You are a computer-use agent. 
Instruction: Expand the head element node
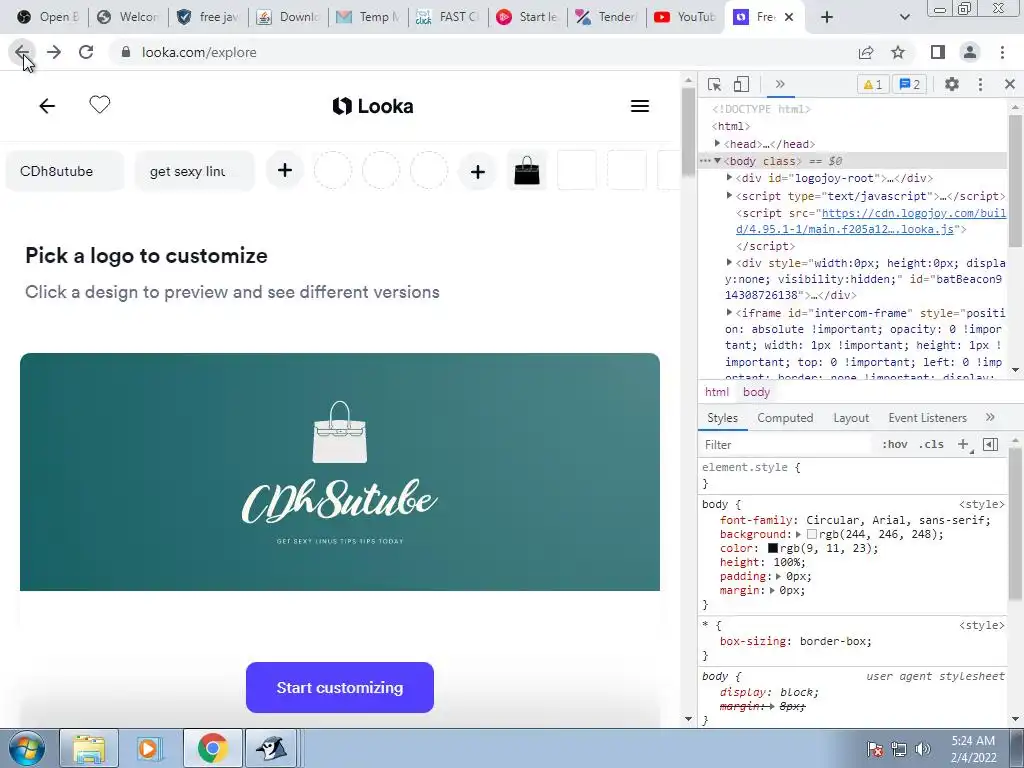(x=718, y=144)
